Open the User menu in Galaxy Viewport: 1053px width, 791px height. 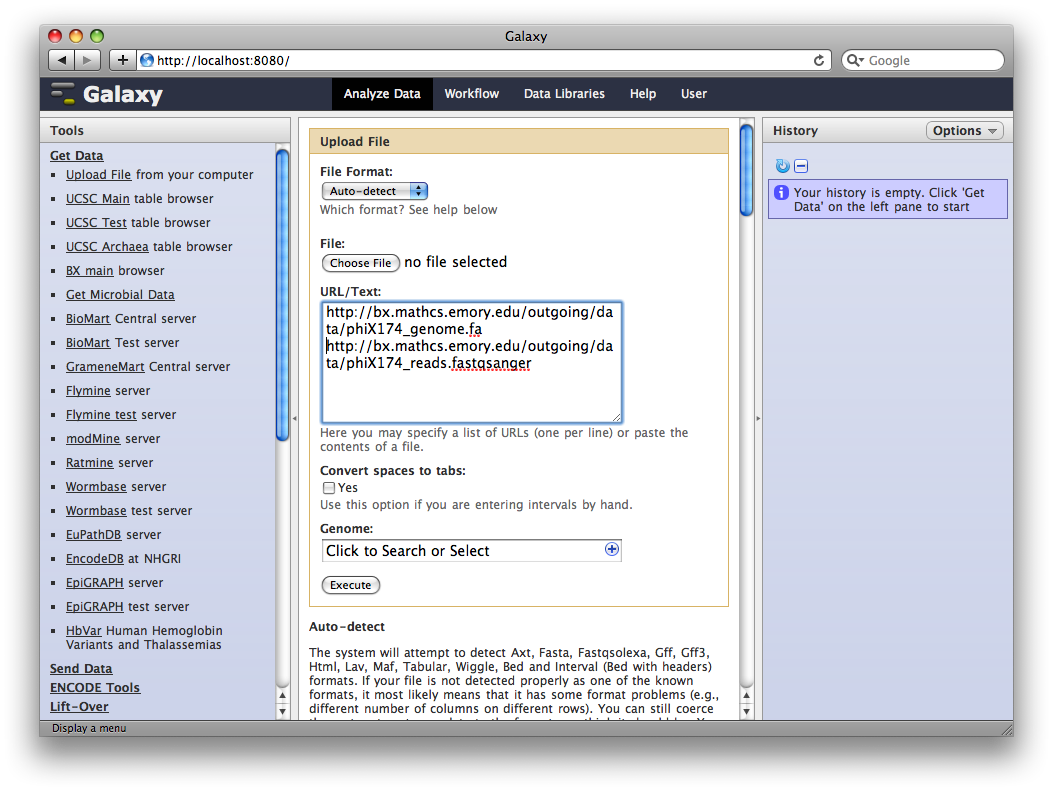694,94
